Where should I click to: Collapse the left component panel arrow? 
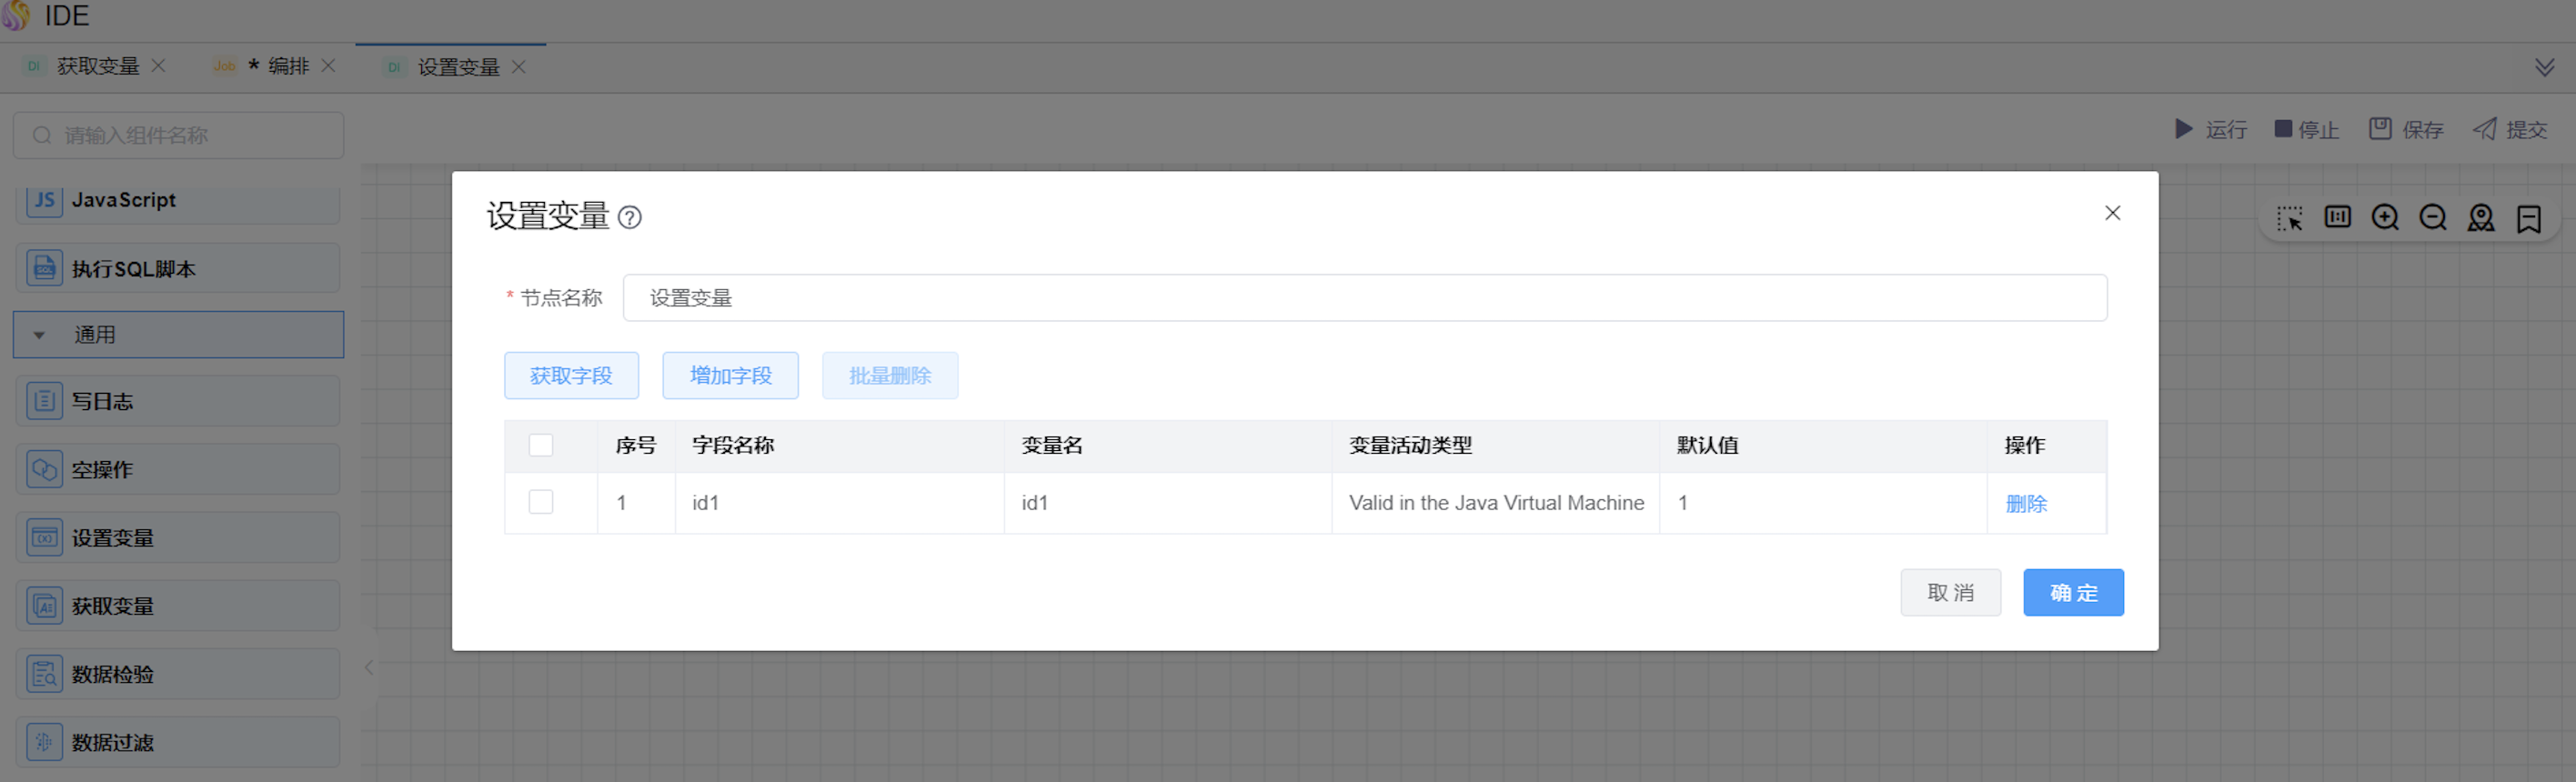coord(369,667)
